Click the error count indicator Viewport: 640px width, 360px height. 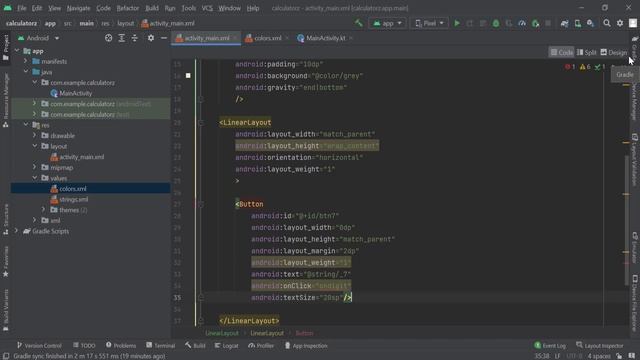570,67
